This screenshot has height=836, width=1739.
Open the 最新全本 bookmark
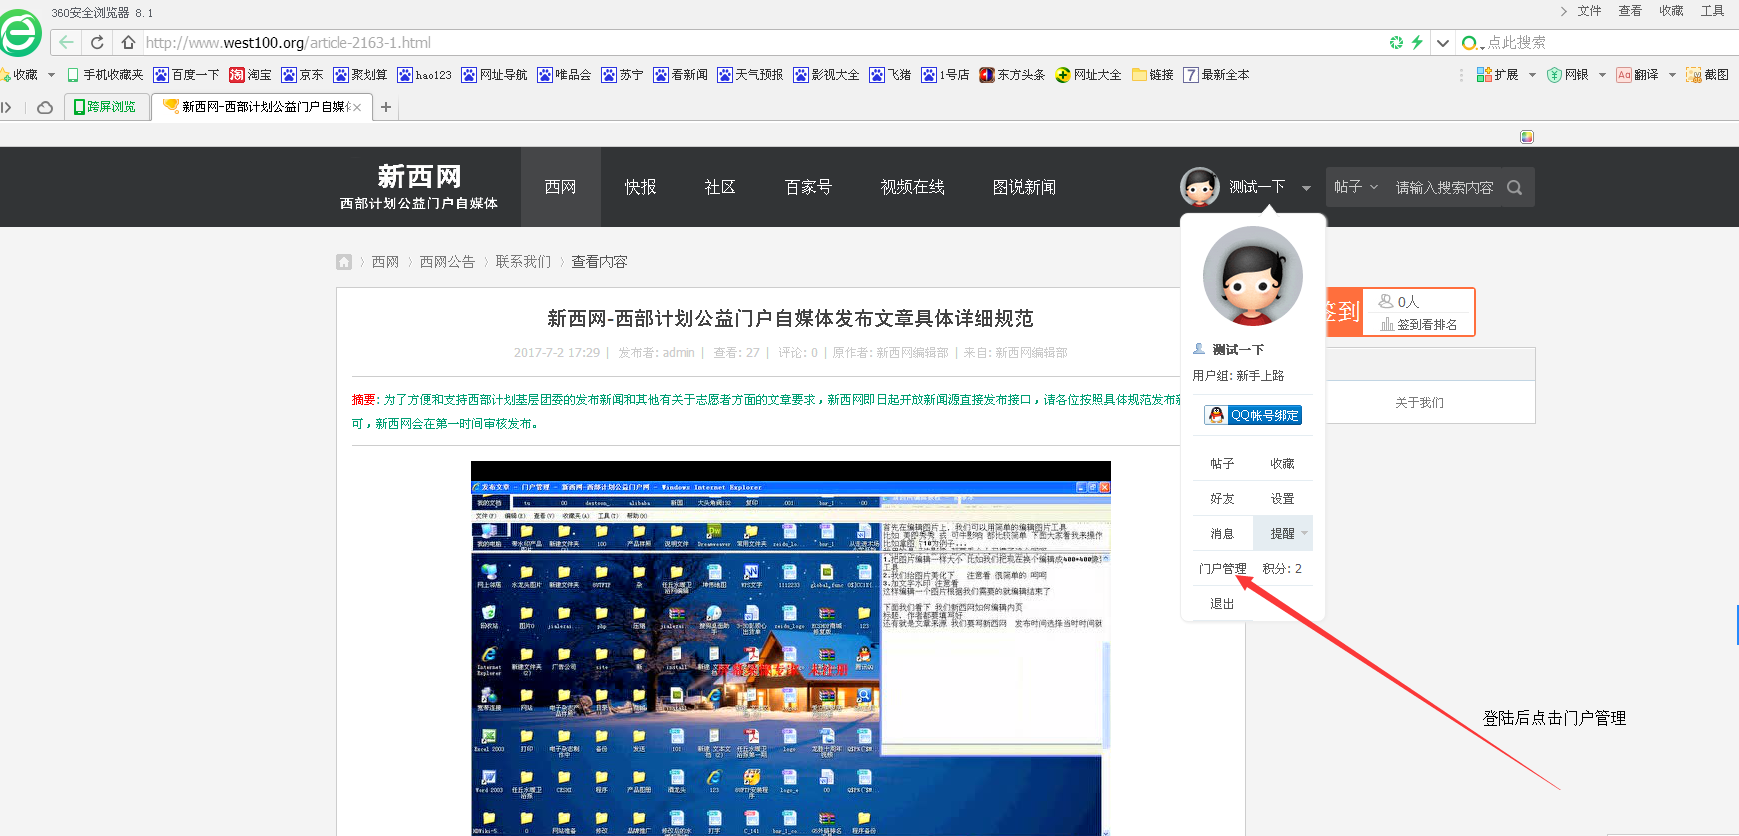[1216, 75]
